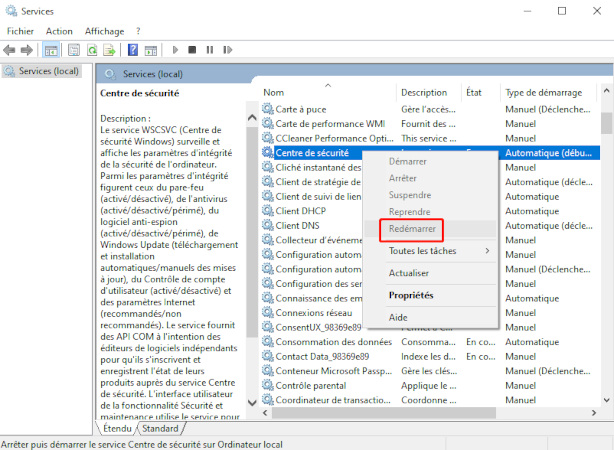Open Help via the blue question mark icon
614x450 pixels.
coord(133,50)
